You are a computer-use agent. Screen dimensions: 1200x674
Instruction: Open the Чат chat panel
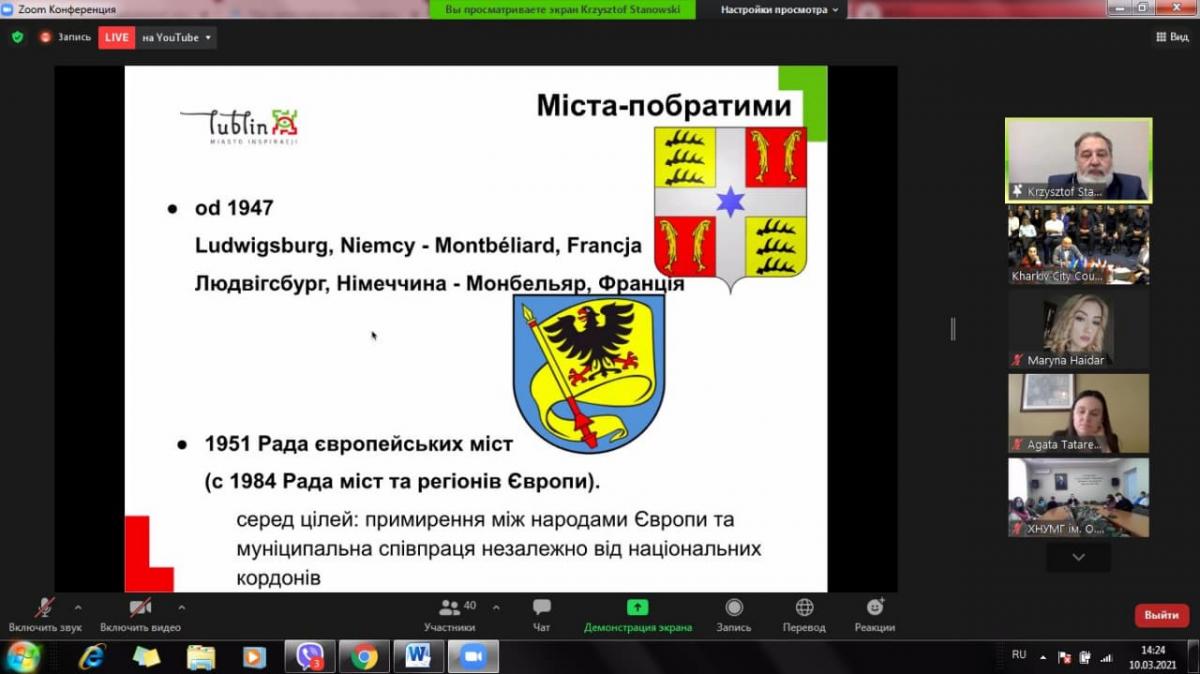542,615
